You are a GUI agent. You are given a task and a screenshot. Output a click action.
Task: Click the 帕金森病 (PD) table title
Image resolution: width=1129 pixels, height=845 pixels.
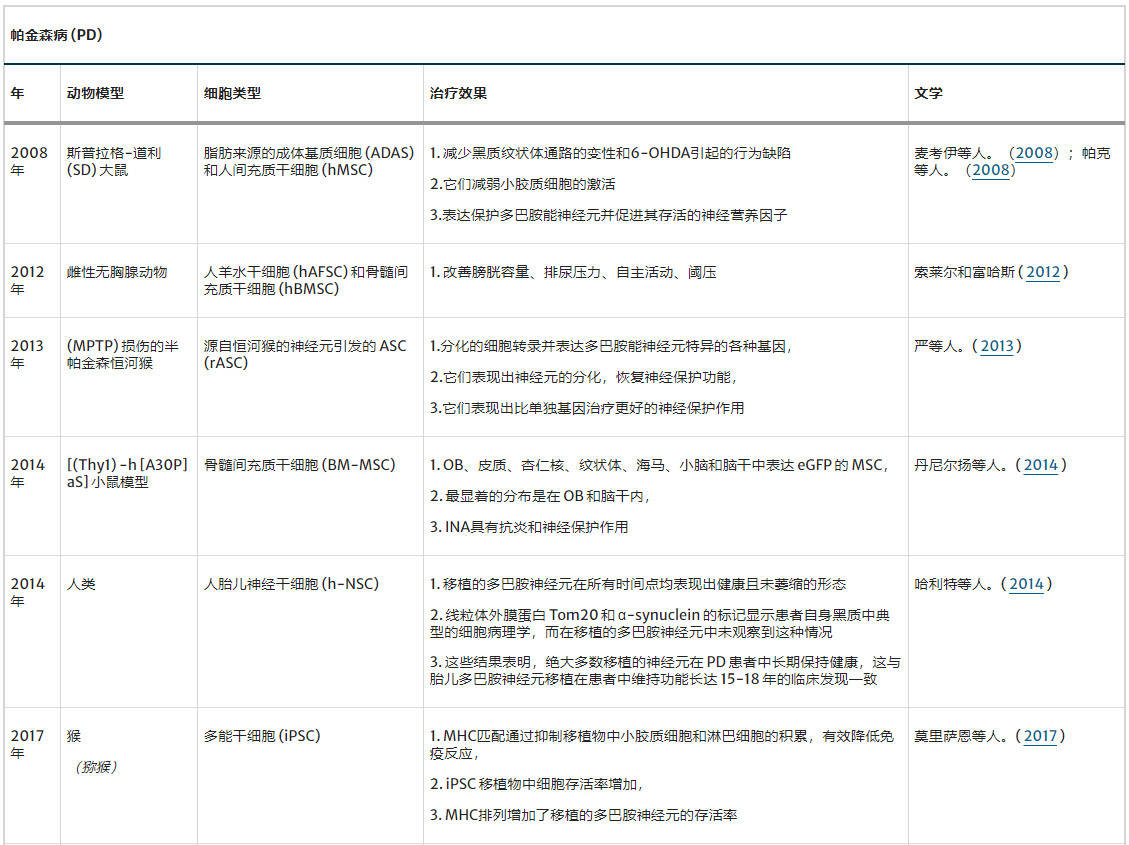pos(56,35)
